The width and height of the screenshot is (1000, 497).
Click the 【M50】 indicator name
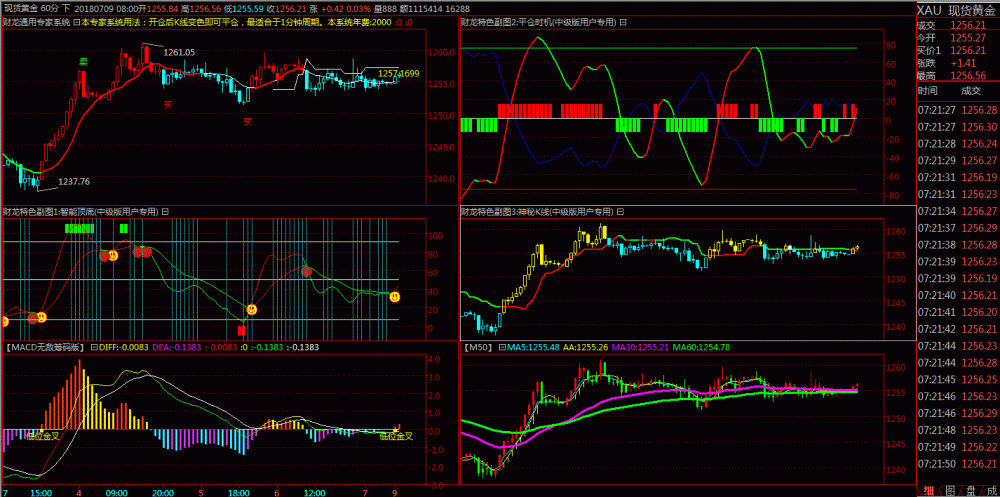[478, 347]
